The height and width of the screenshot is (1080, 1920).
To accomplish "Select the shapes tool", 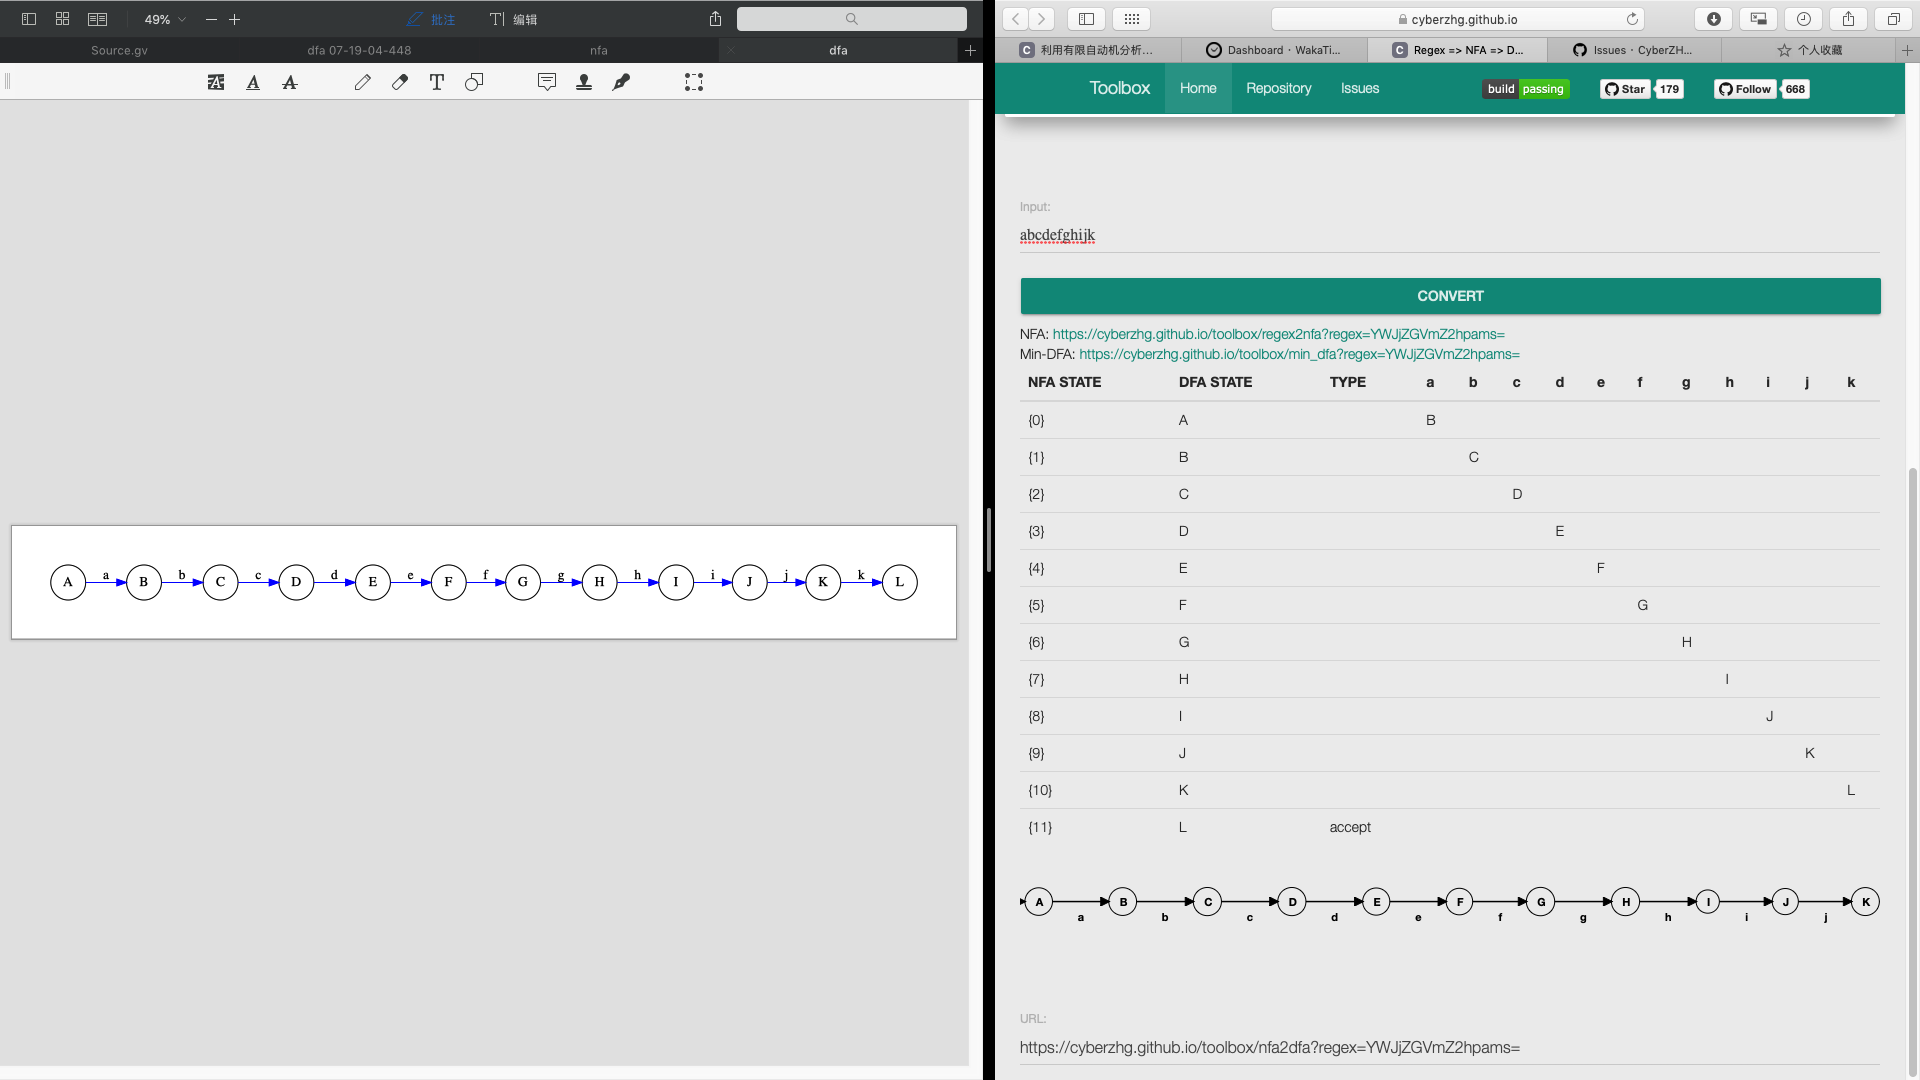I will point(474,83).
